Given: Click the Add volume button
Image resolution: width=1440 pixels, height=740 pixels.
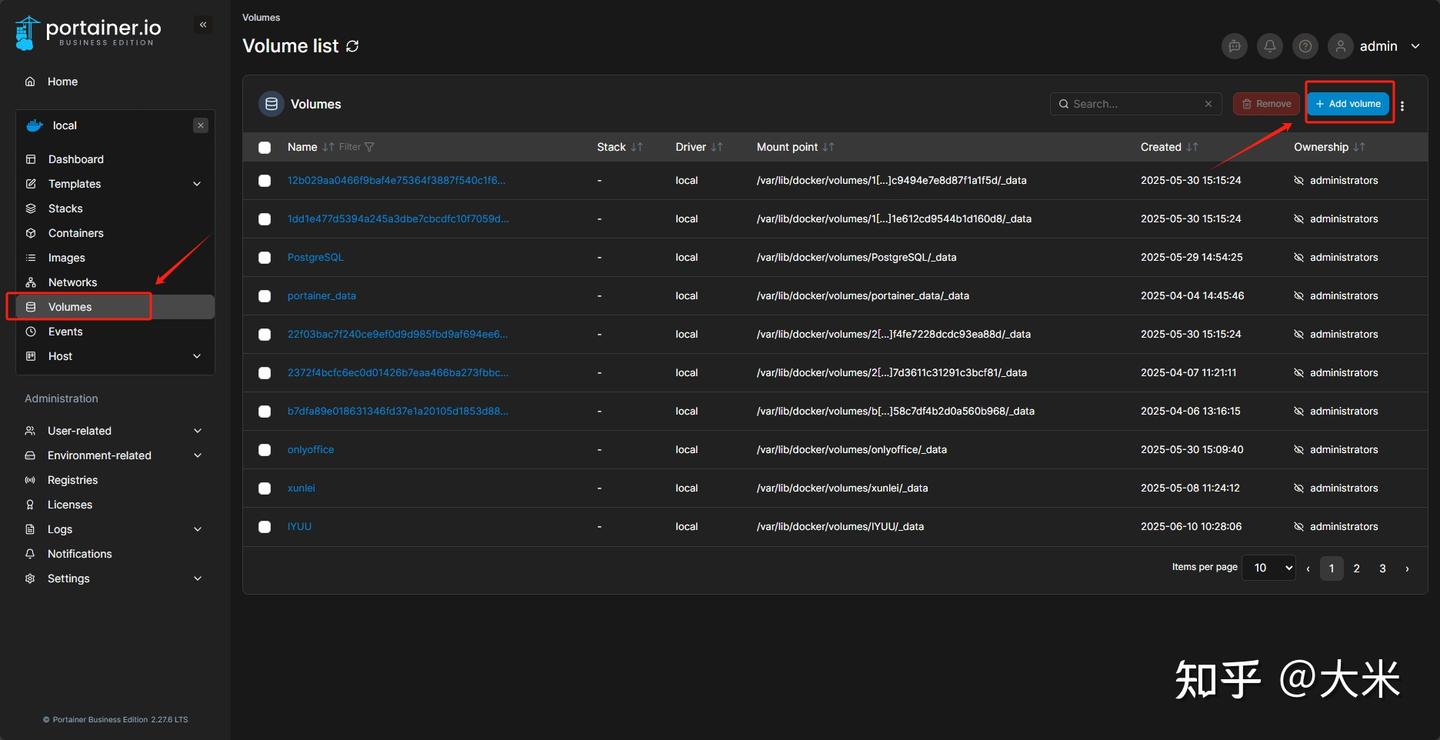Looking at the screenshot, I should pyautogui.click(x=1348, y=104).
